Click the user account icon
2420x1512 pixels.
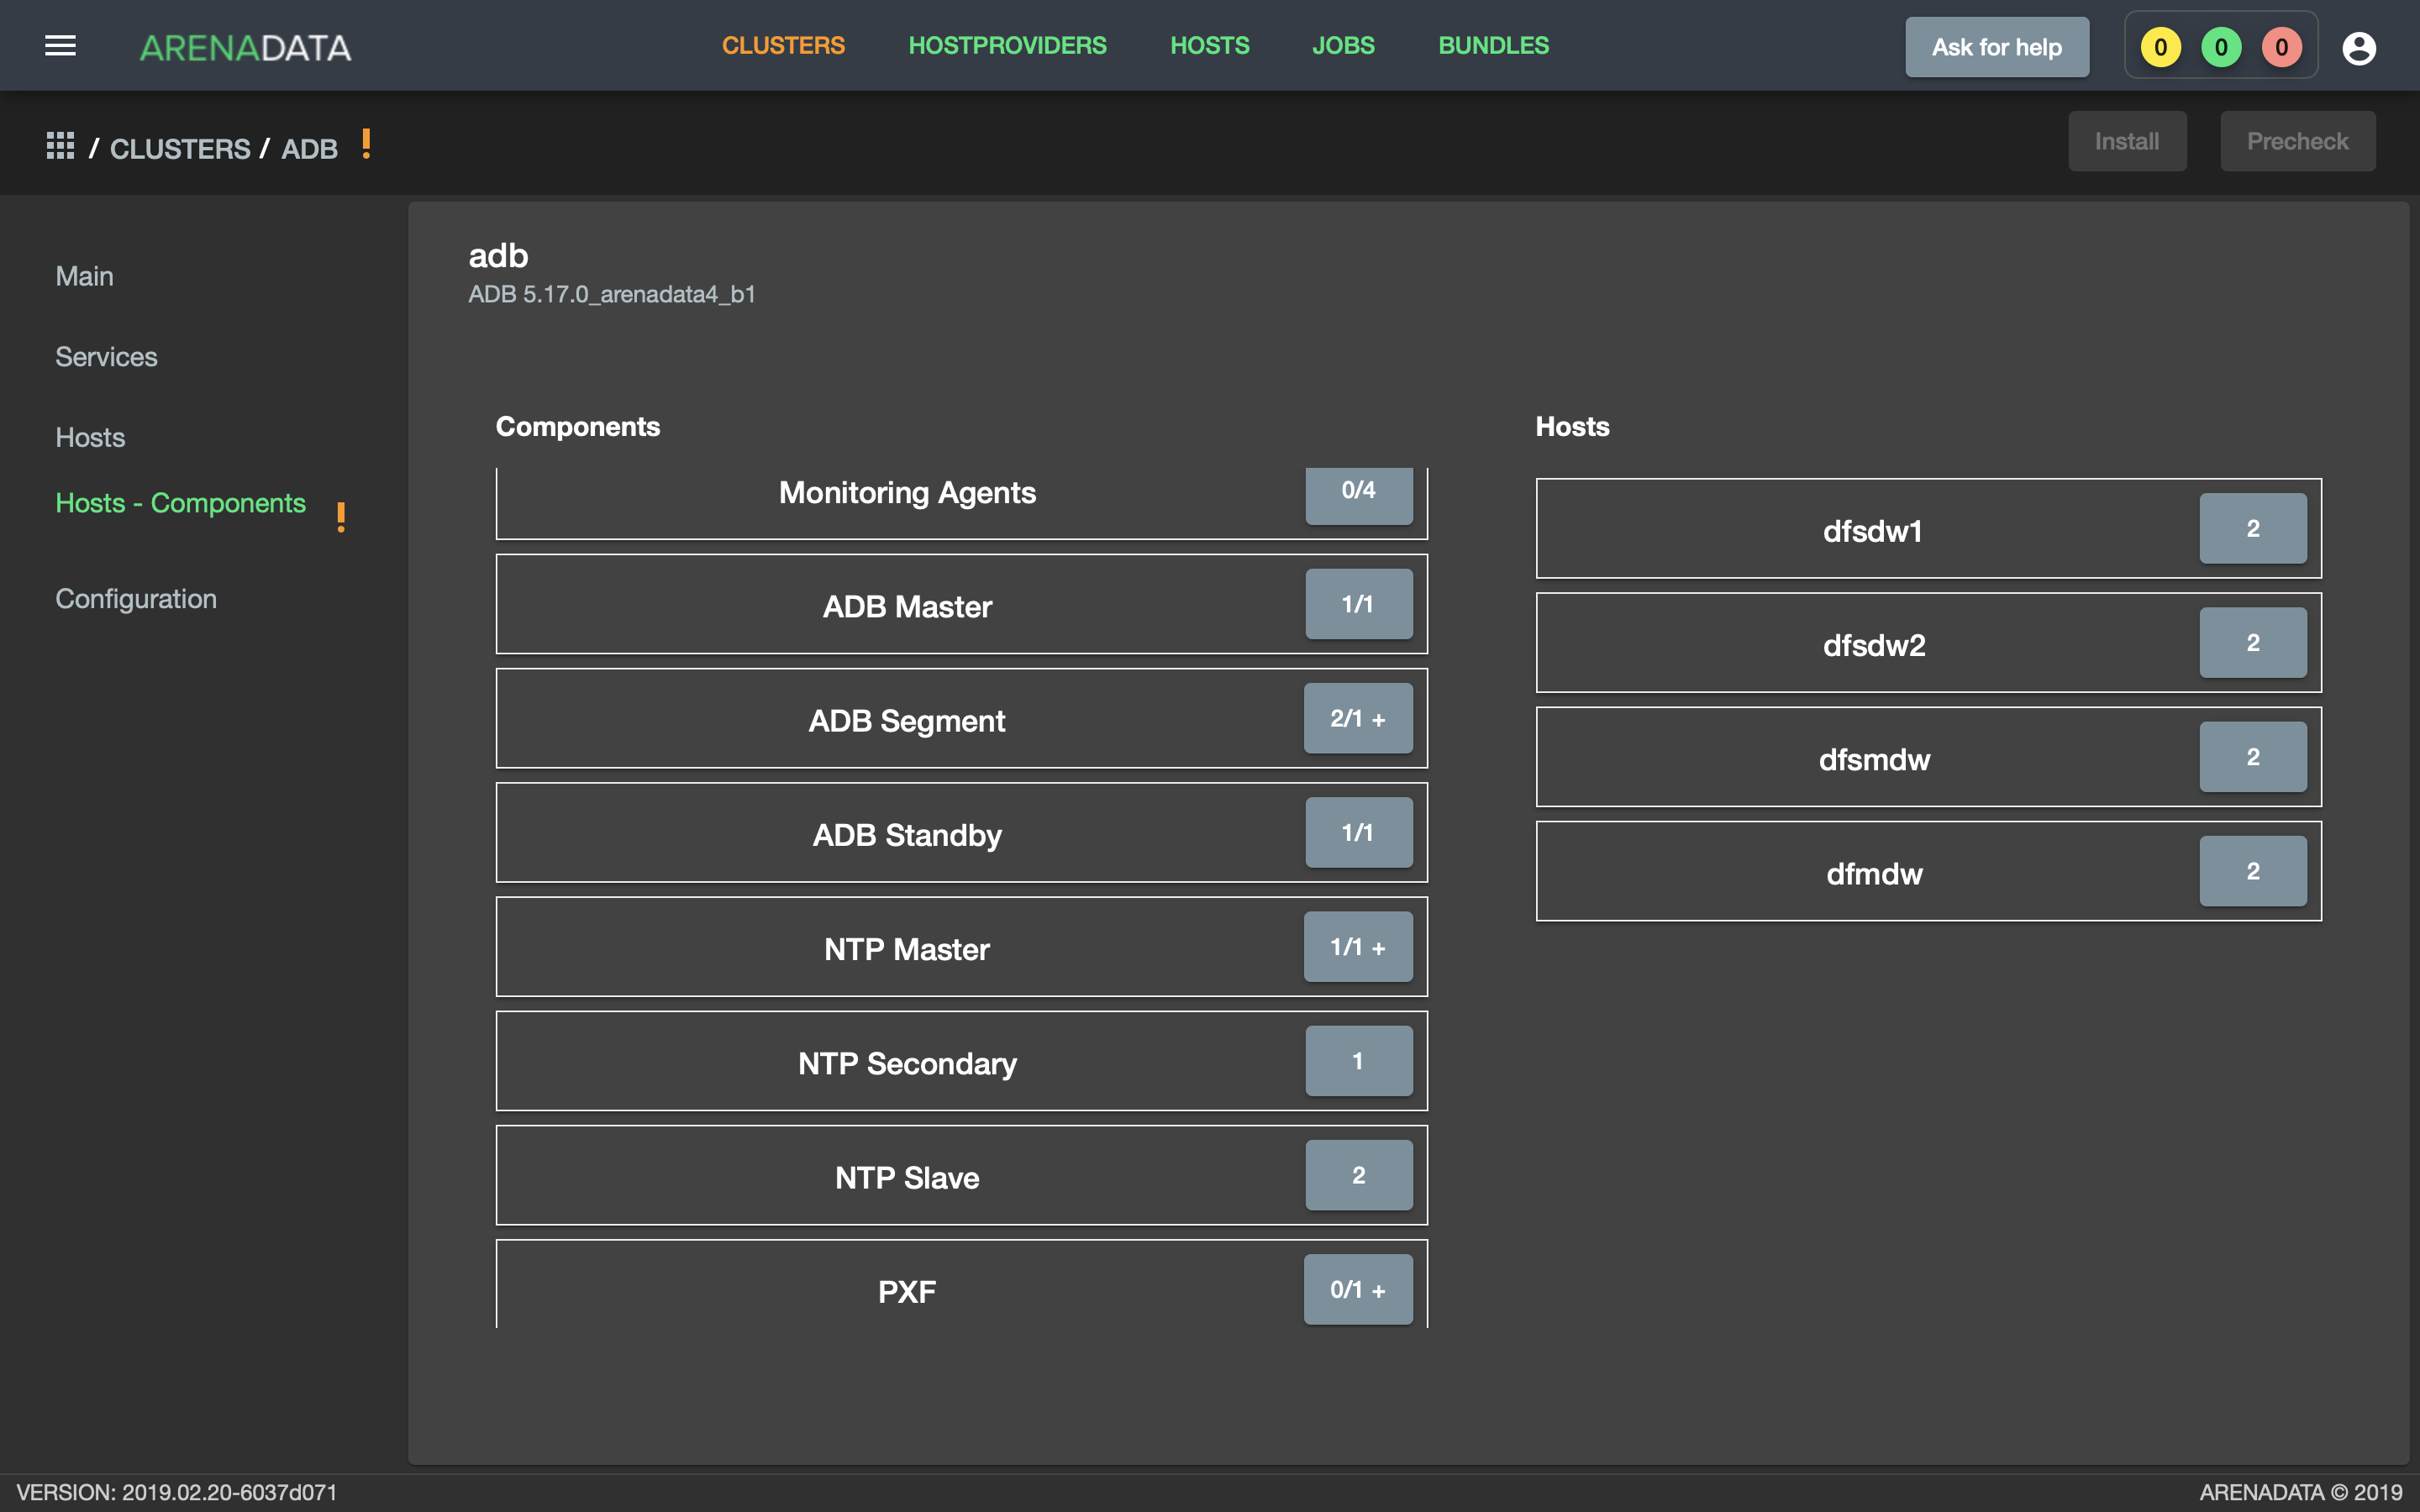point(2359,47)
